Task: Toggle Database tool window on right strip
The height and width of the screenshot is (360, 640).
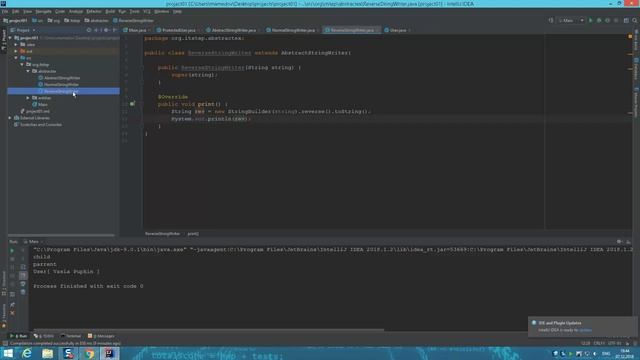Action: click(636, 69)
